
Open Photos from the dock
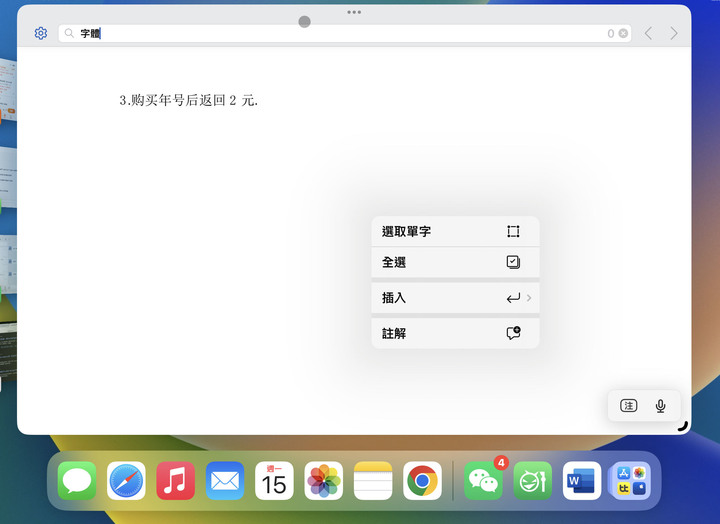click(324, 481)
